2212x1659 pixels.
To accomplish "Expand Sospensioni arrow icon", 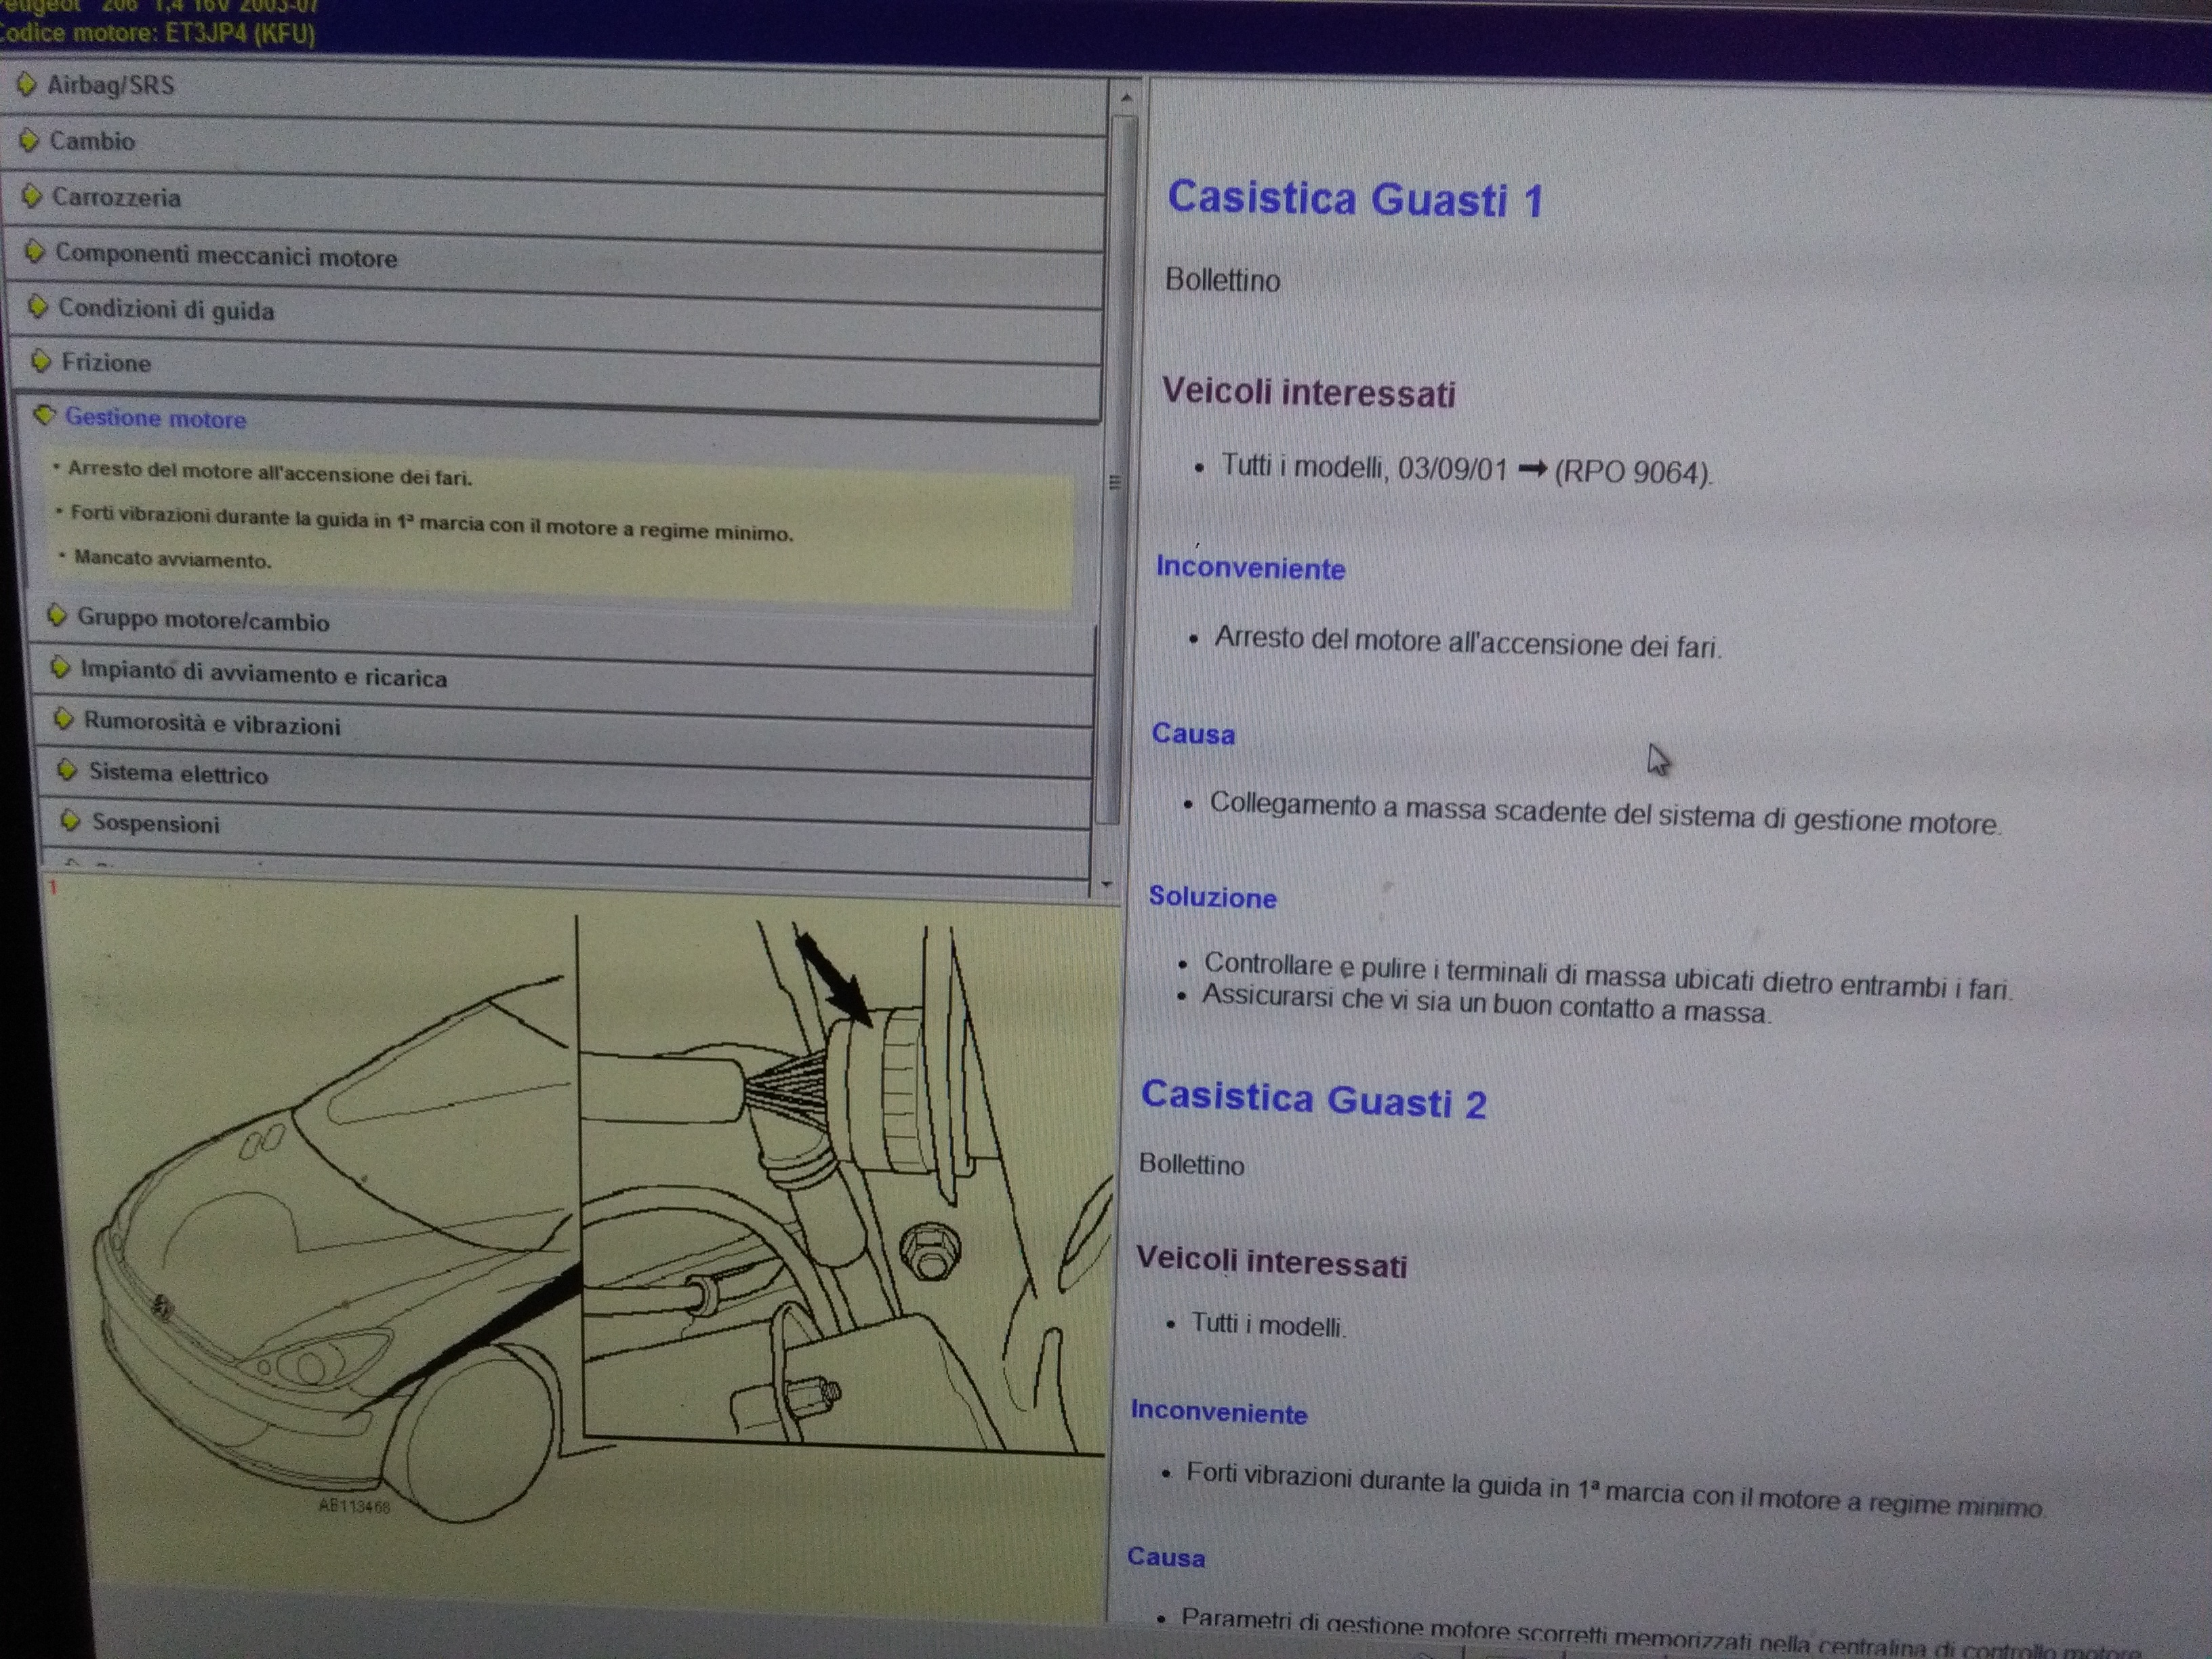I will (70, 821).
